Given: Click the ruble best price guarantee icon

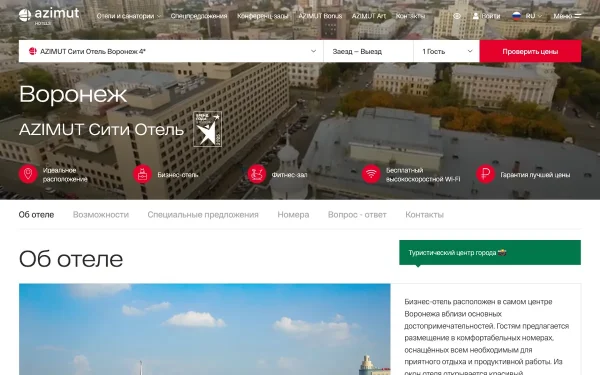Looking at the screenshot, I should click(486, 174).
